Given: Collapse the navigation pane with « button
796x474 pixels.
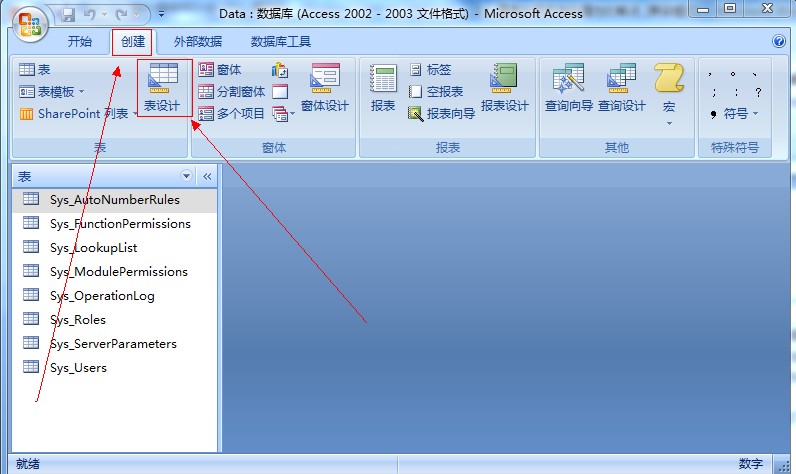Looking at the screenshot, I should coord(207,176).
